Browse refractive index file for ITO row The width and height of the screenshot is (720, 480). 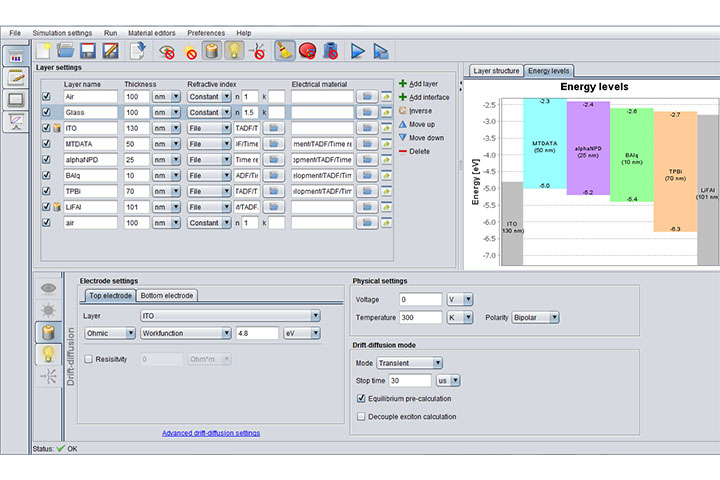[274, 128]
